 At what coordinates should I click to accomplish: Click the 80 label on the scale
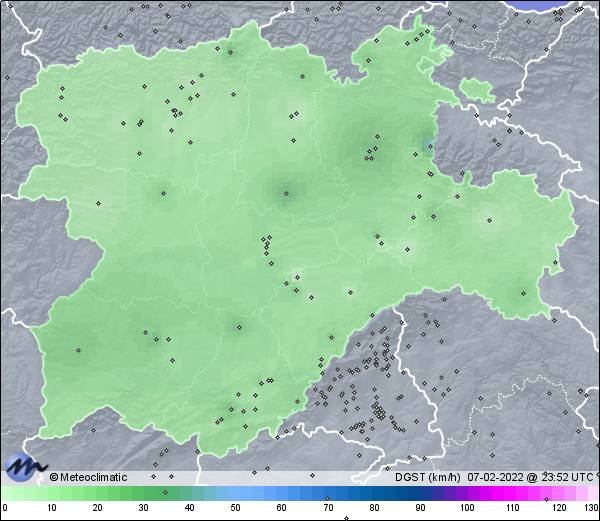374,508
